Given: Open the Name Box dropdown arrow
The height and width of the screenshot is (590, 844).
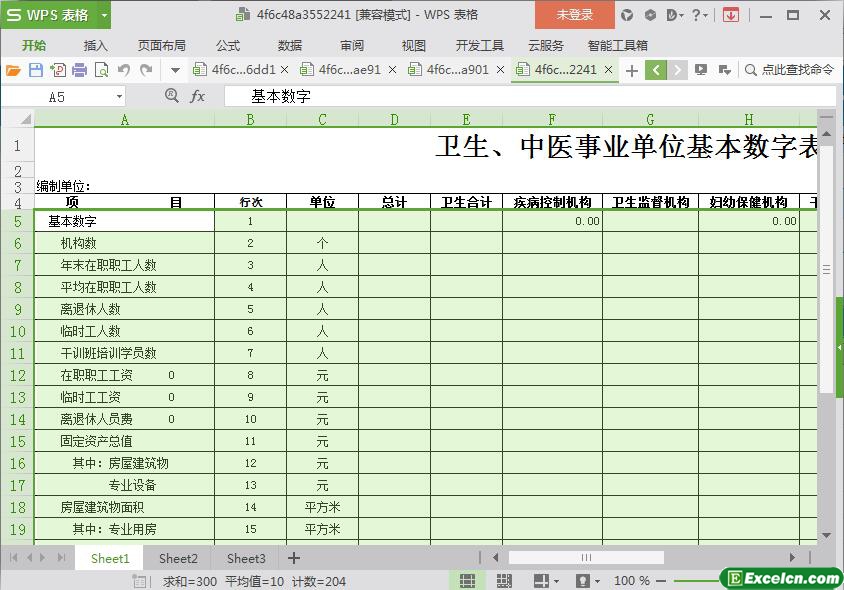Looking at the screenshot, I should tap(120, 97).
